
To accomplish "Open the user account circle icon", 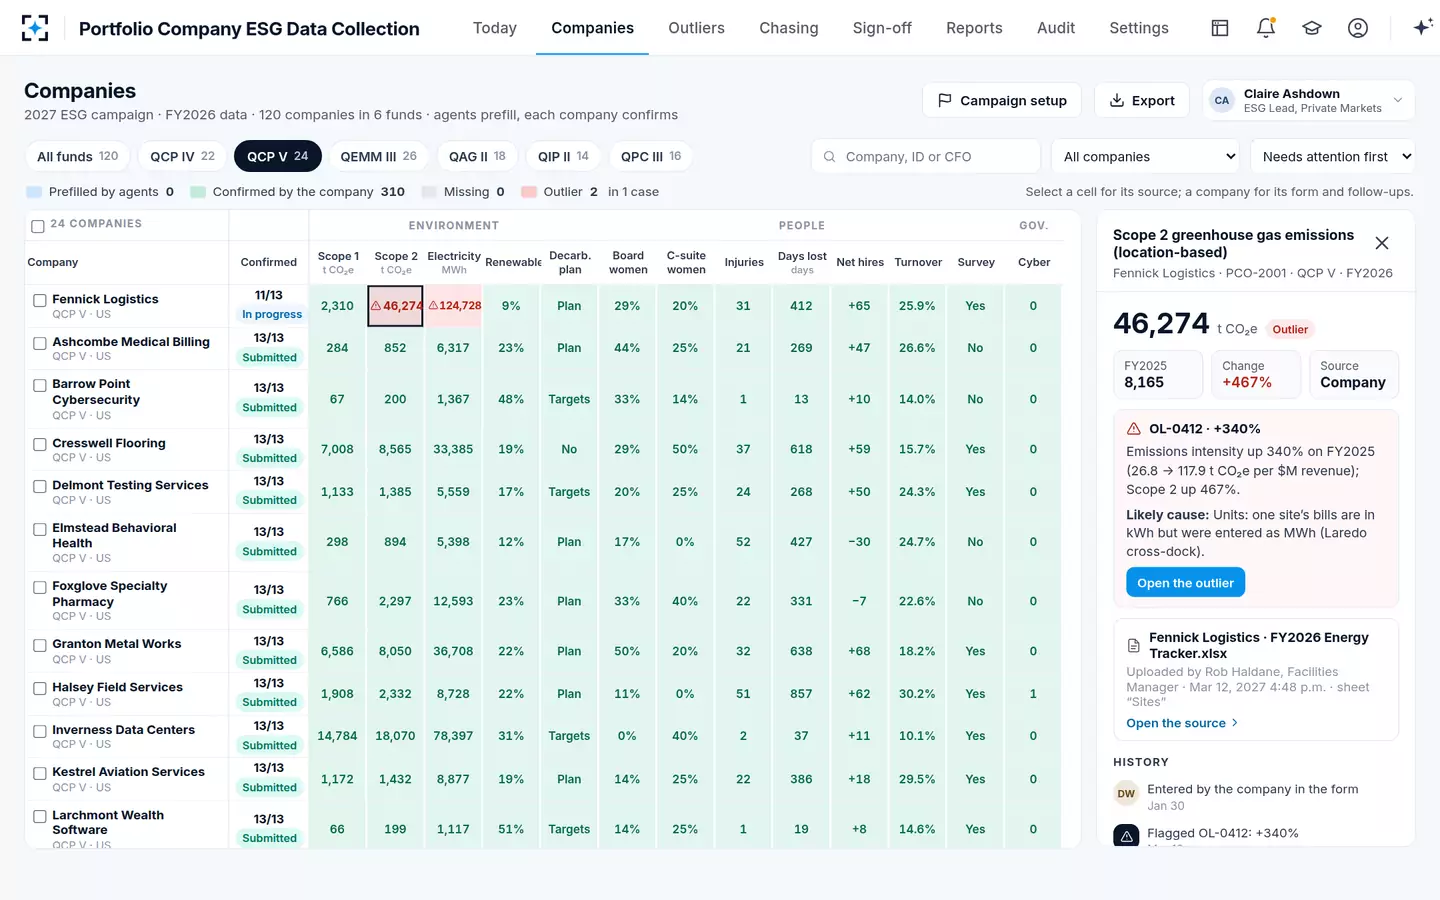I will click(x=1358, y=28).
